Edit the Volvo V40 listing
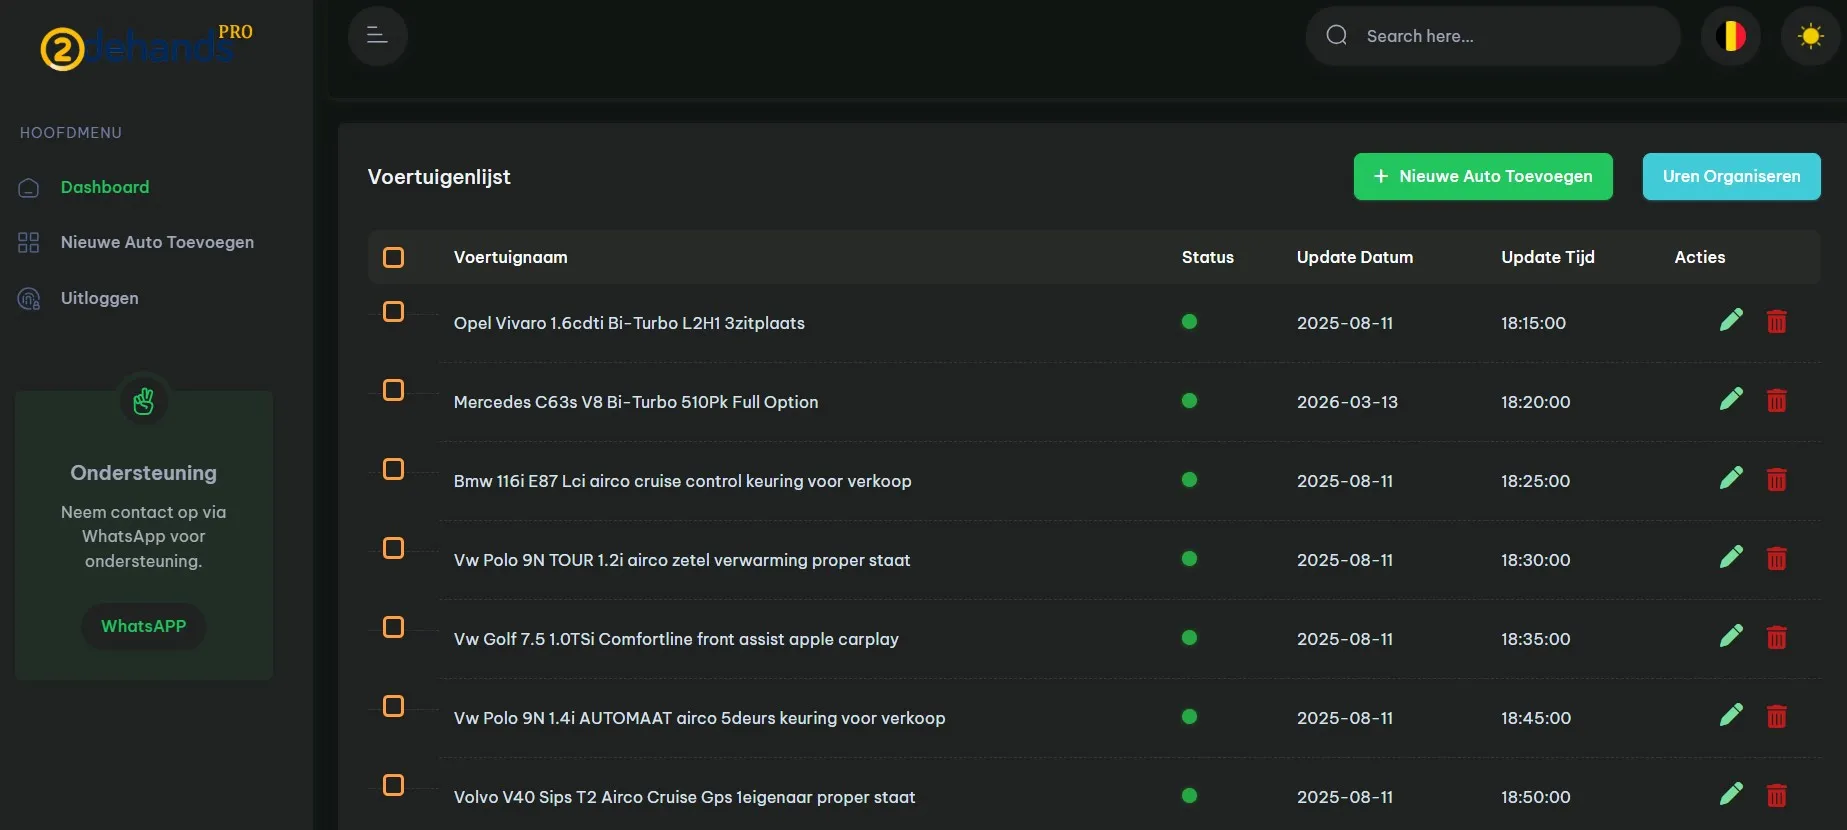 click(x=1731, y=794)
